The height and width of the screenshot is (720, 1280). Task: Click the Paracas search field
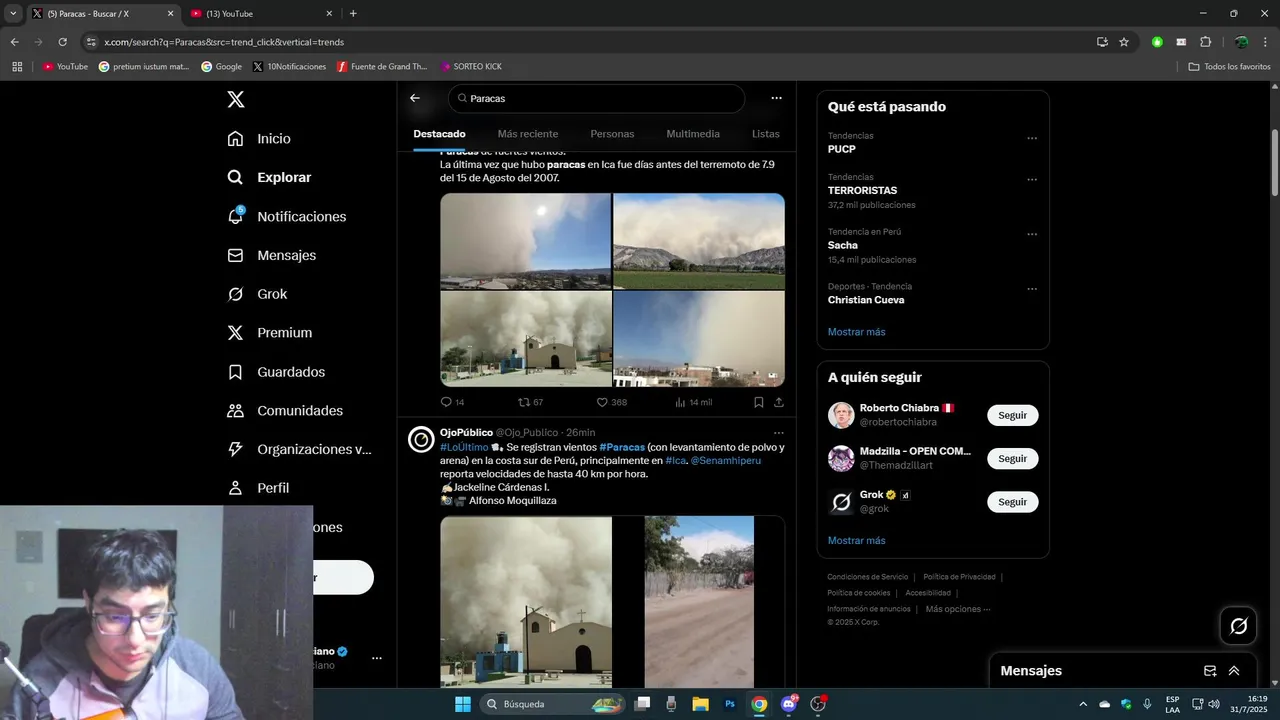(x=597, y=98)
